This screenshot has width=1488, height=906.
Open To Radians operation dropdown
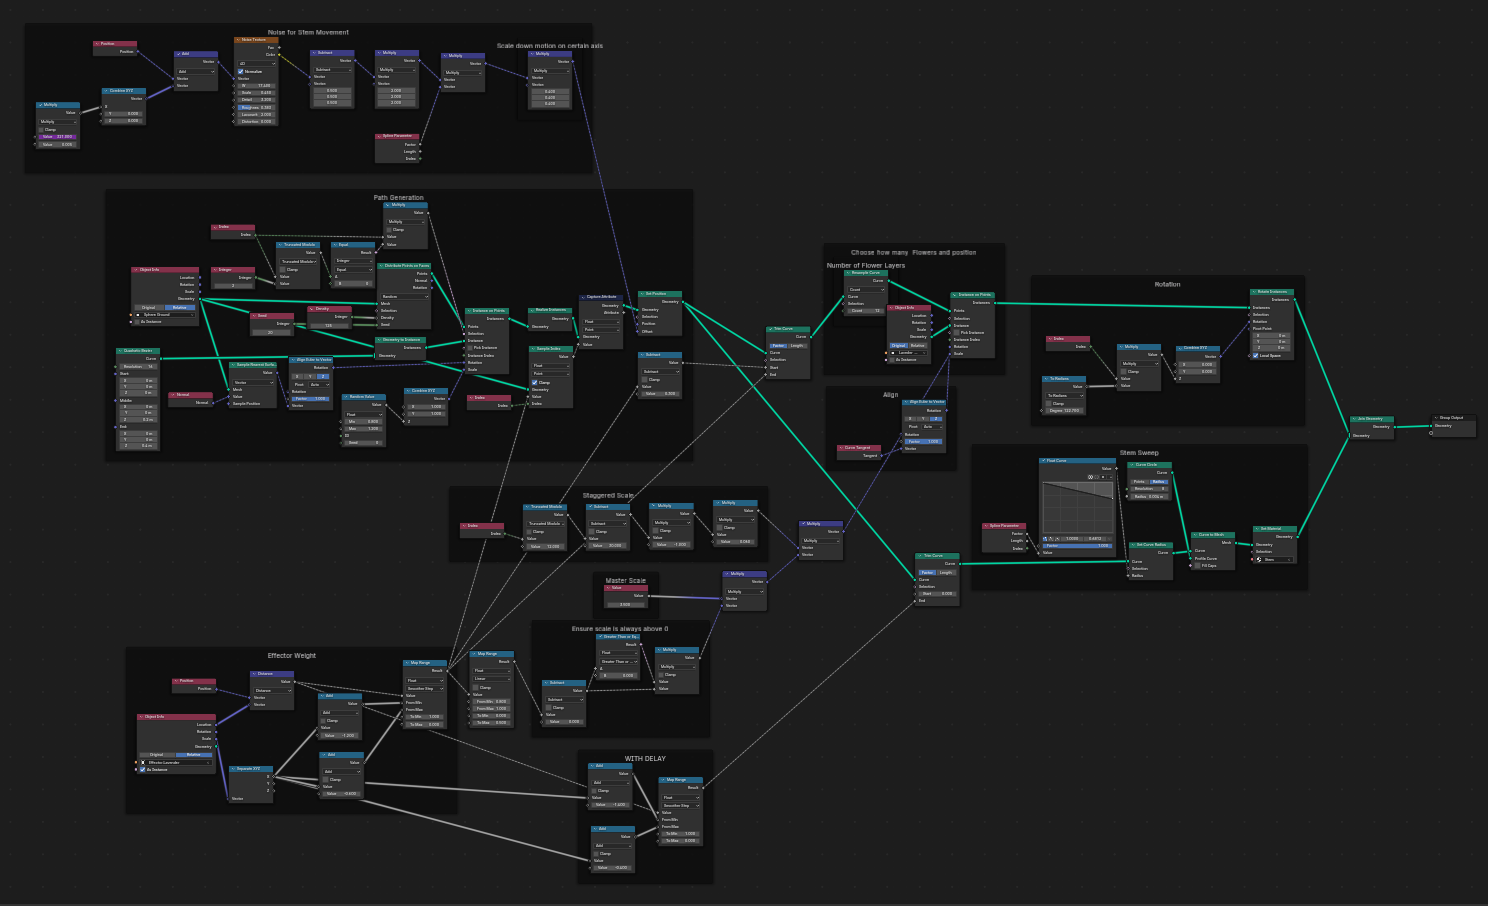tap(1063, 396)
